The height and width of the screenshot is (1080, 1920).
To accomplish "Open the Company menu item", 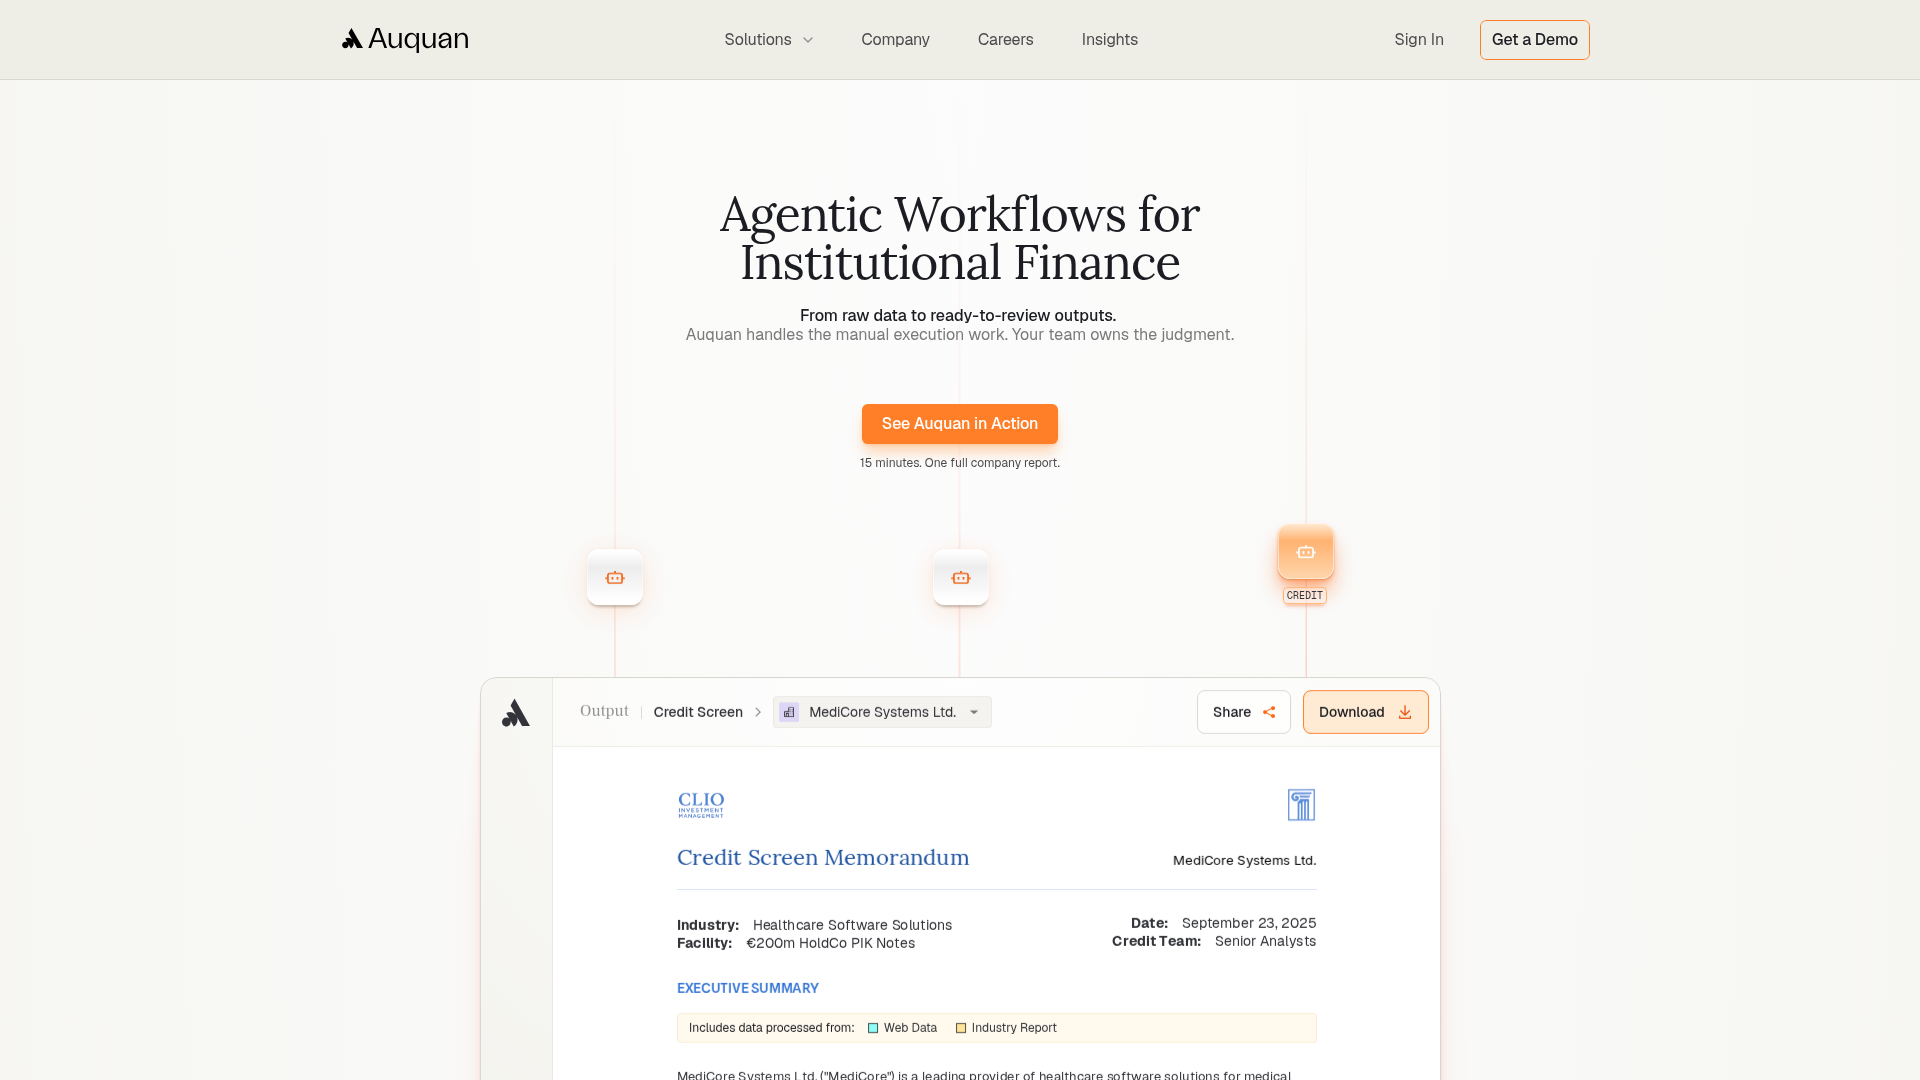I will 895,40.
